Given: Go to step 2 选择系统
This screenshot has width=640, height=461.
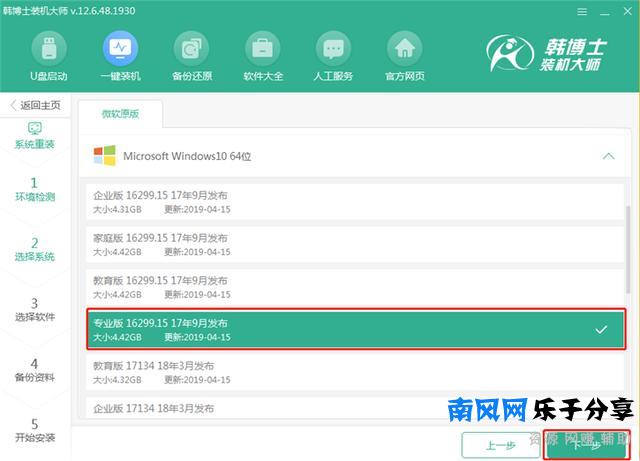Looking at the screenshot, I should tap(35, 249).
